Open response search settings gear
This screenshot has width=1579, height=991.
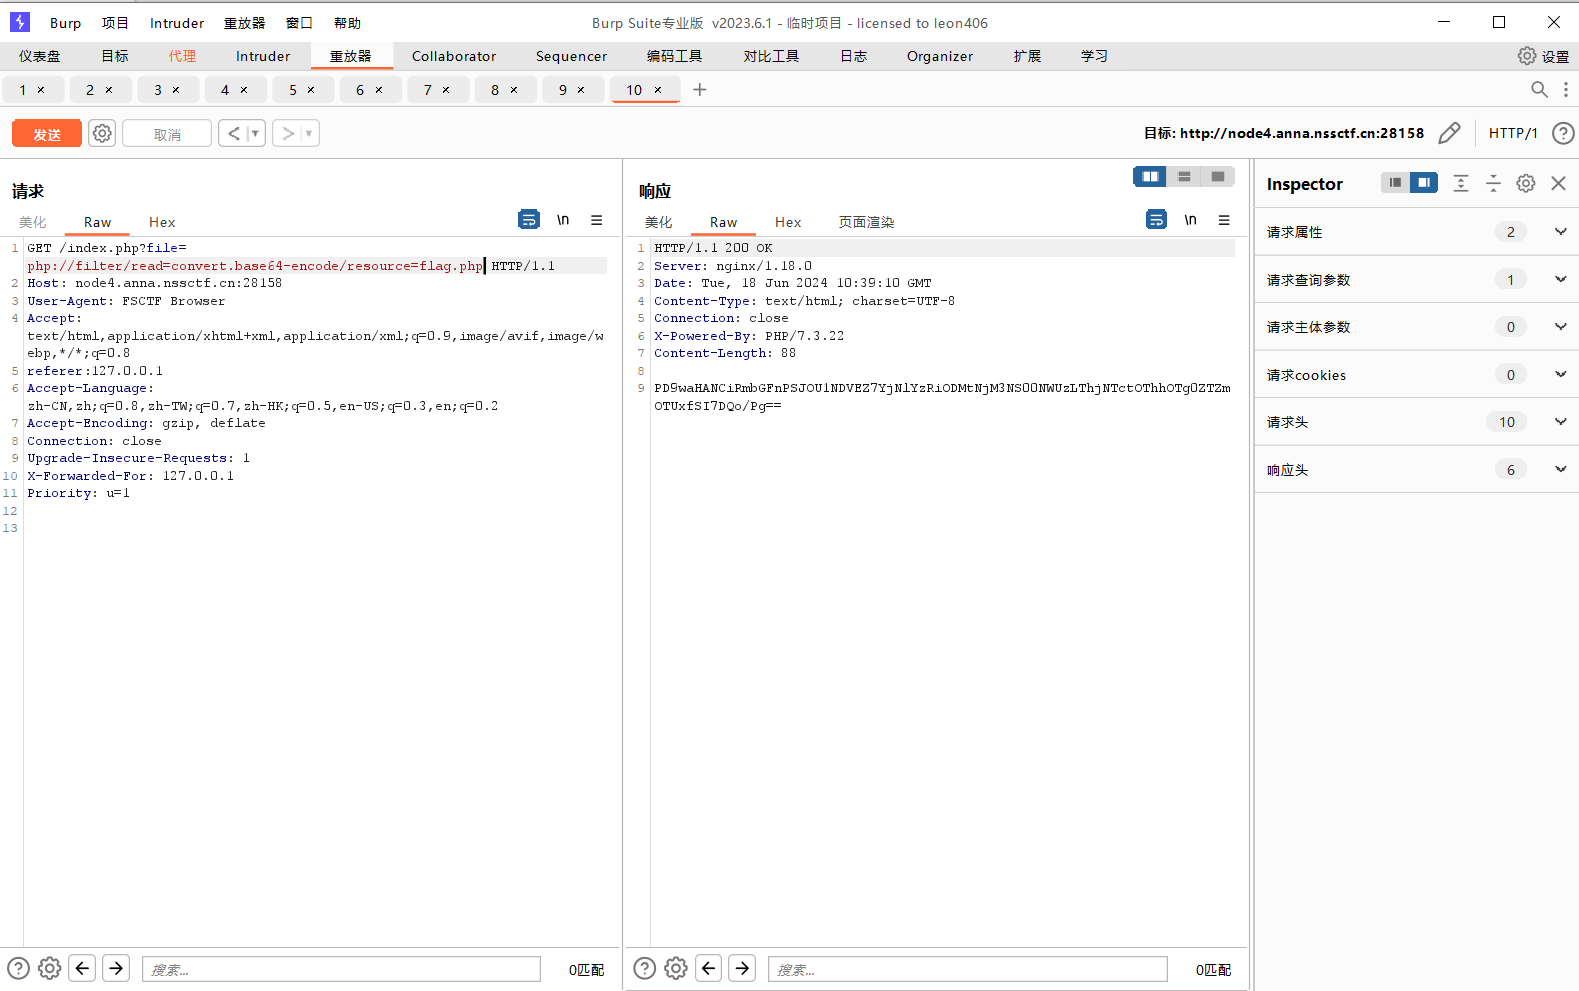tap(676, 968)
